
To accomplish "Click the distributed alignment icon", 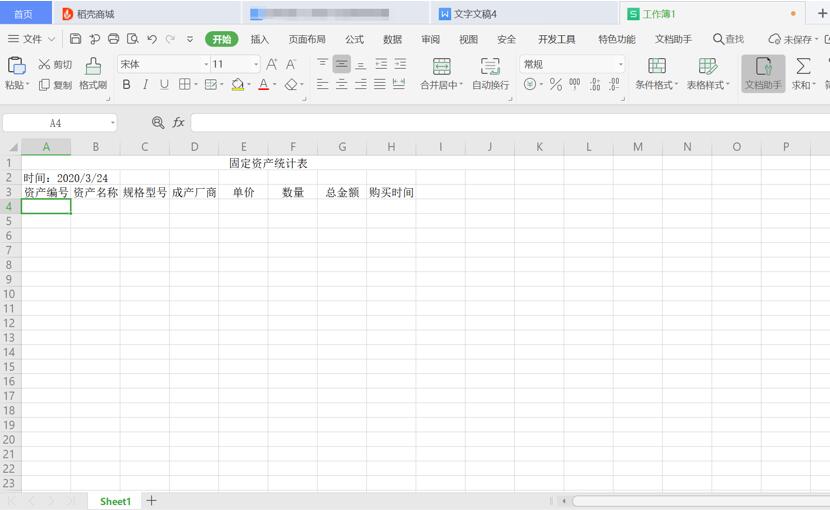I will (399, 84).
